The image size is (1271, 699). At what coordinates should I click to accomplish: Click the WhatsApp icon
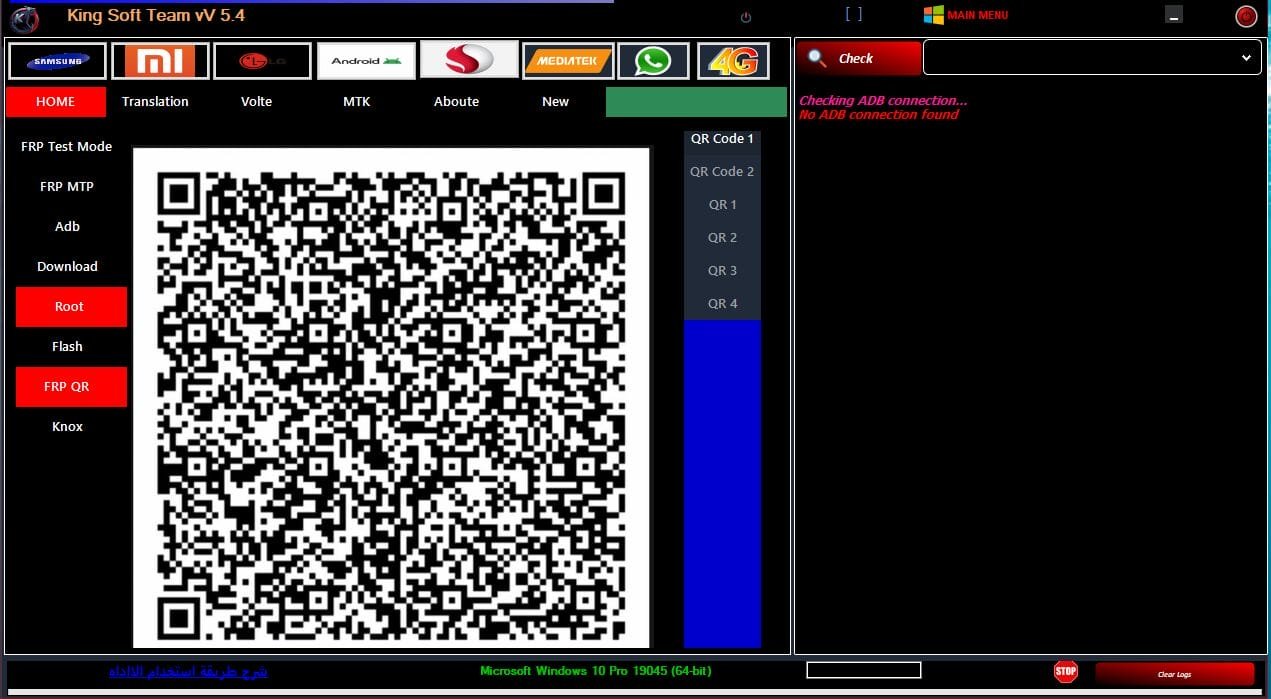pos(653,61)
